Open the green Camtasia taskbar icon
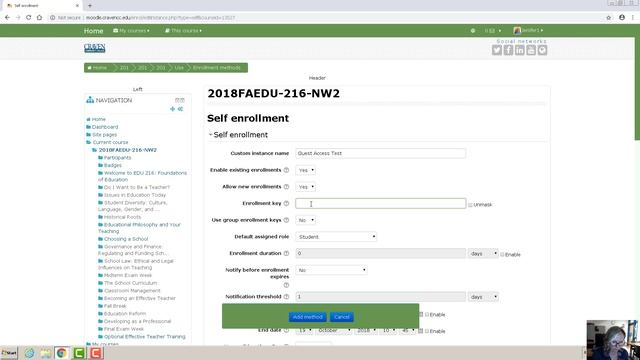Screen dimensions: 640x360 tap(79, 353)
